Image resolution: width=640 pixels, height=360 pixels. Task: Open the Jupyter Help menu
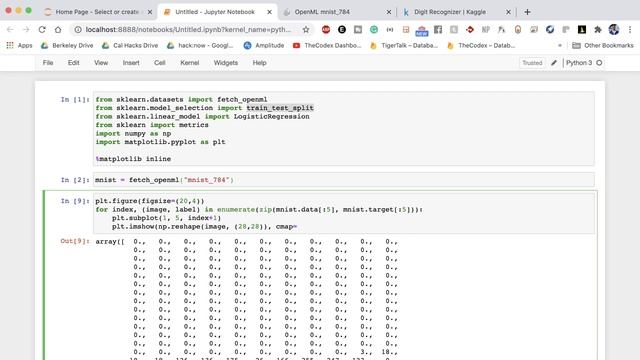(x=259, y=63)
